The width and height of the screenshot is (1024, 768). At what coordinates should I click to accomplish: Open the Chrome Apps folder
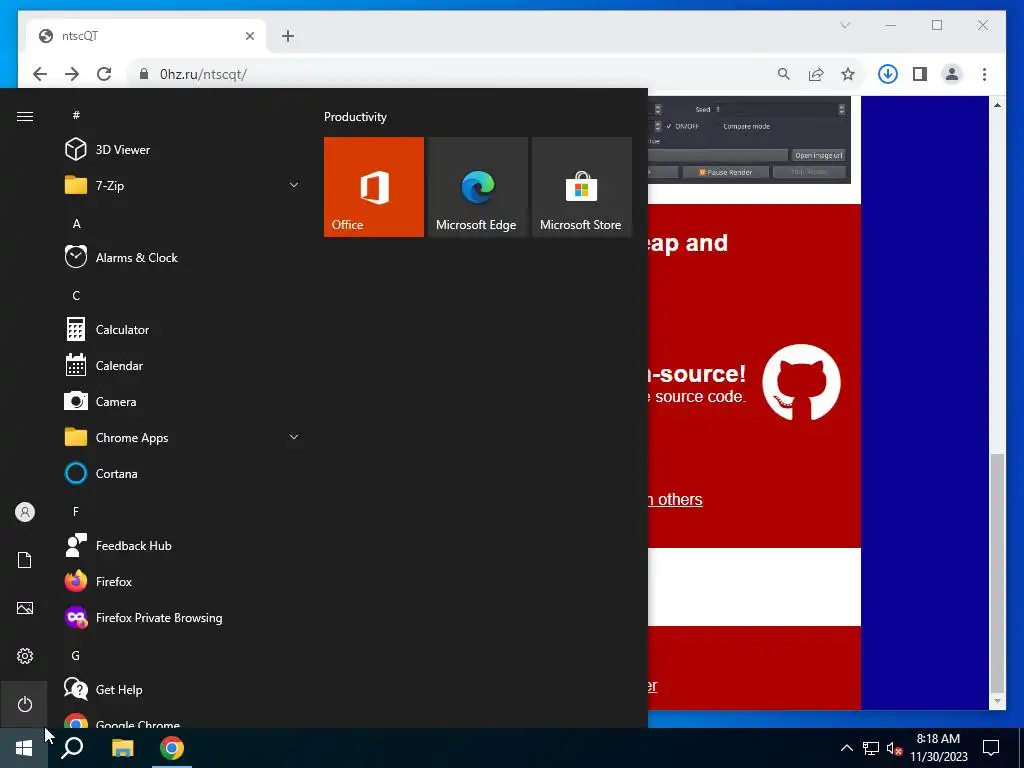click(x=181, y=438)
